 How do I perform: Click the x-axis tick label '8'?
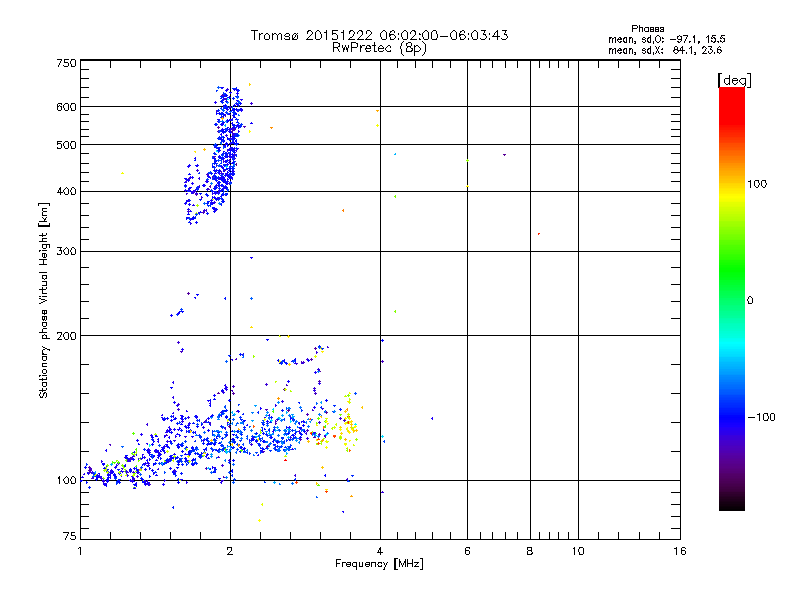click(x=530, y=551)
